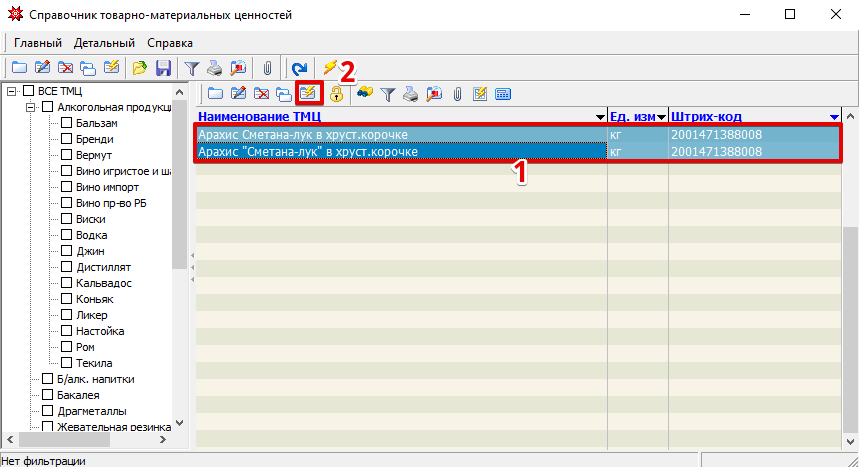Select the Текила tree item
The width and height of the screenshot is (859, 467).
(94, 363)
